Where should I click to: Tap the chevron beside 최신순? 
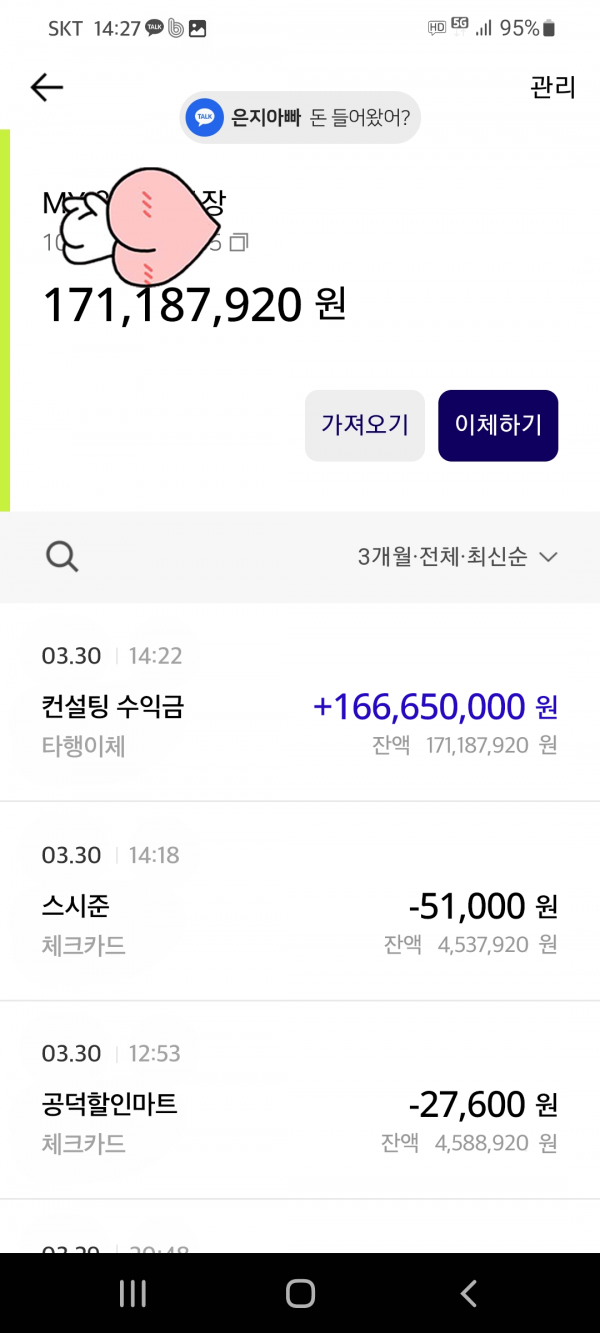click(x=547, y=558)
